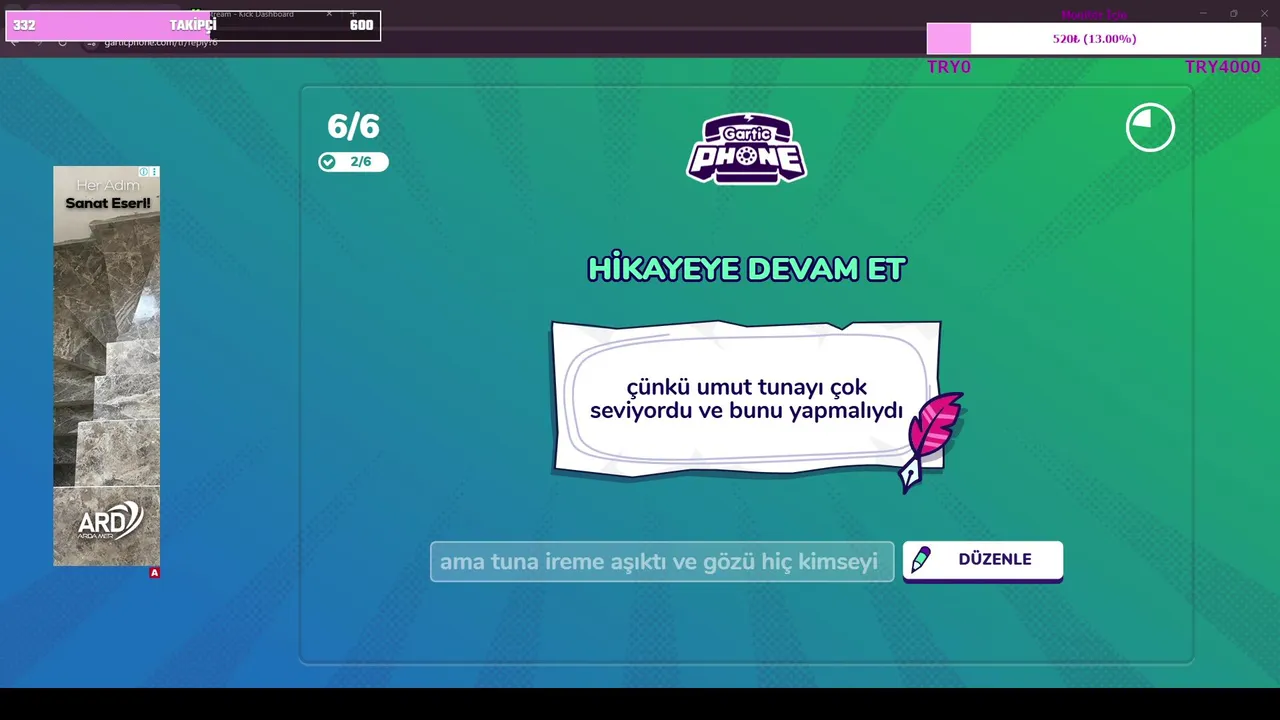The width and height of the screenshot is (1280, 720).
Task: Click the story continuation text field
Action: [x=662, y=562]
